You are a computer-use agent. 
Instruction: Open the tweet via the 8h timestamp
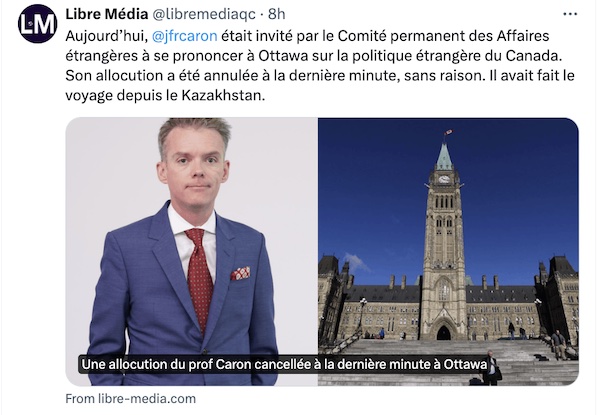(277, 14)
